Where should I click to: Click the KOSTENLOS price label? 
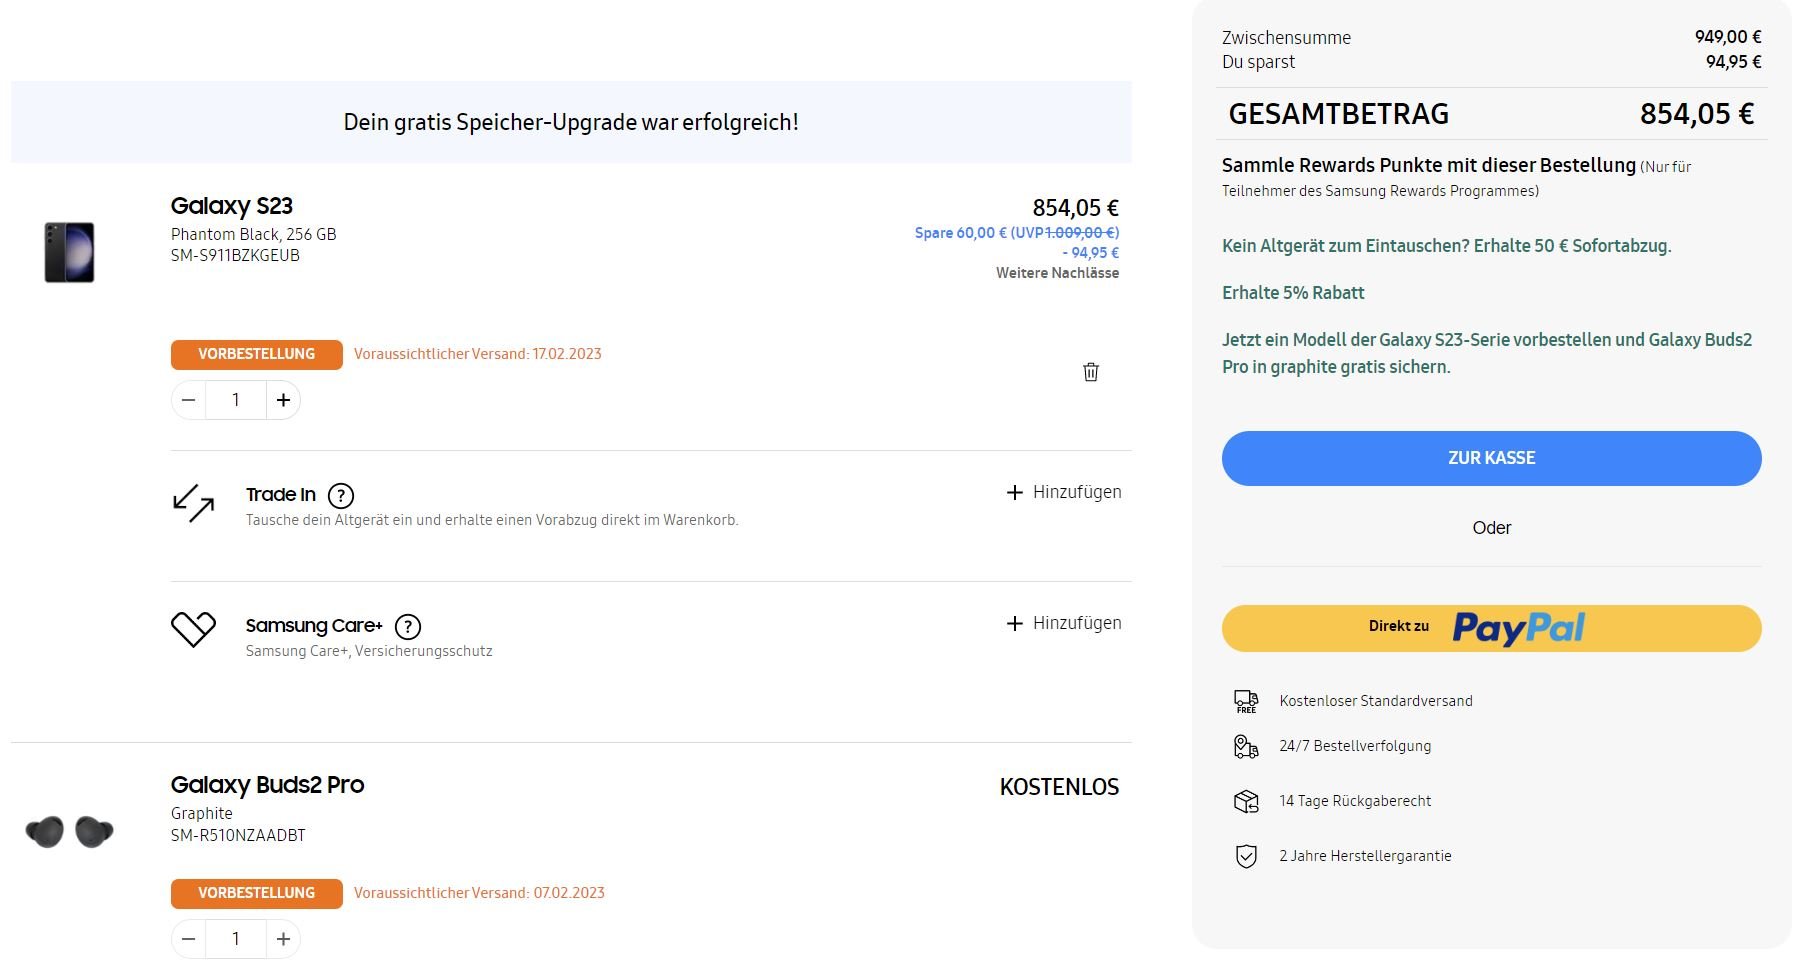[1059, 787]
